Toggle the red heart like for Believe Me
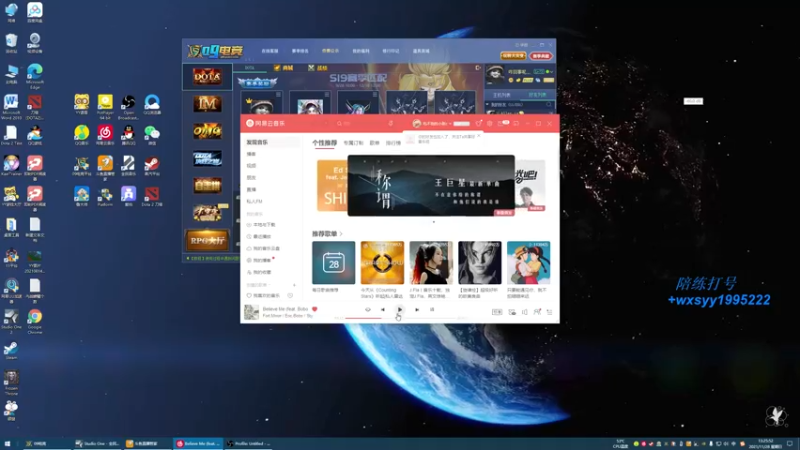The image size is (800, 450). point(314,309)
